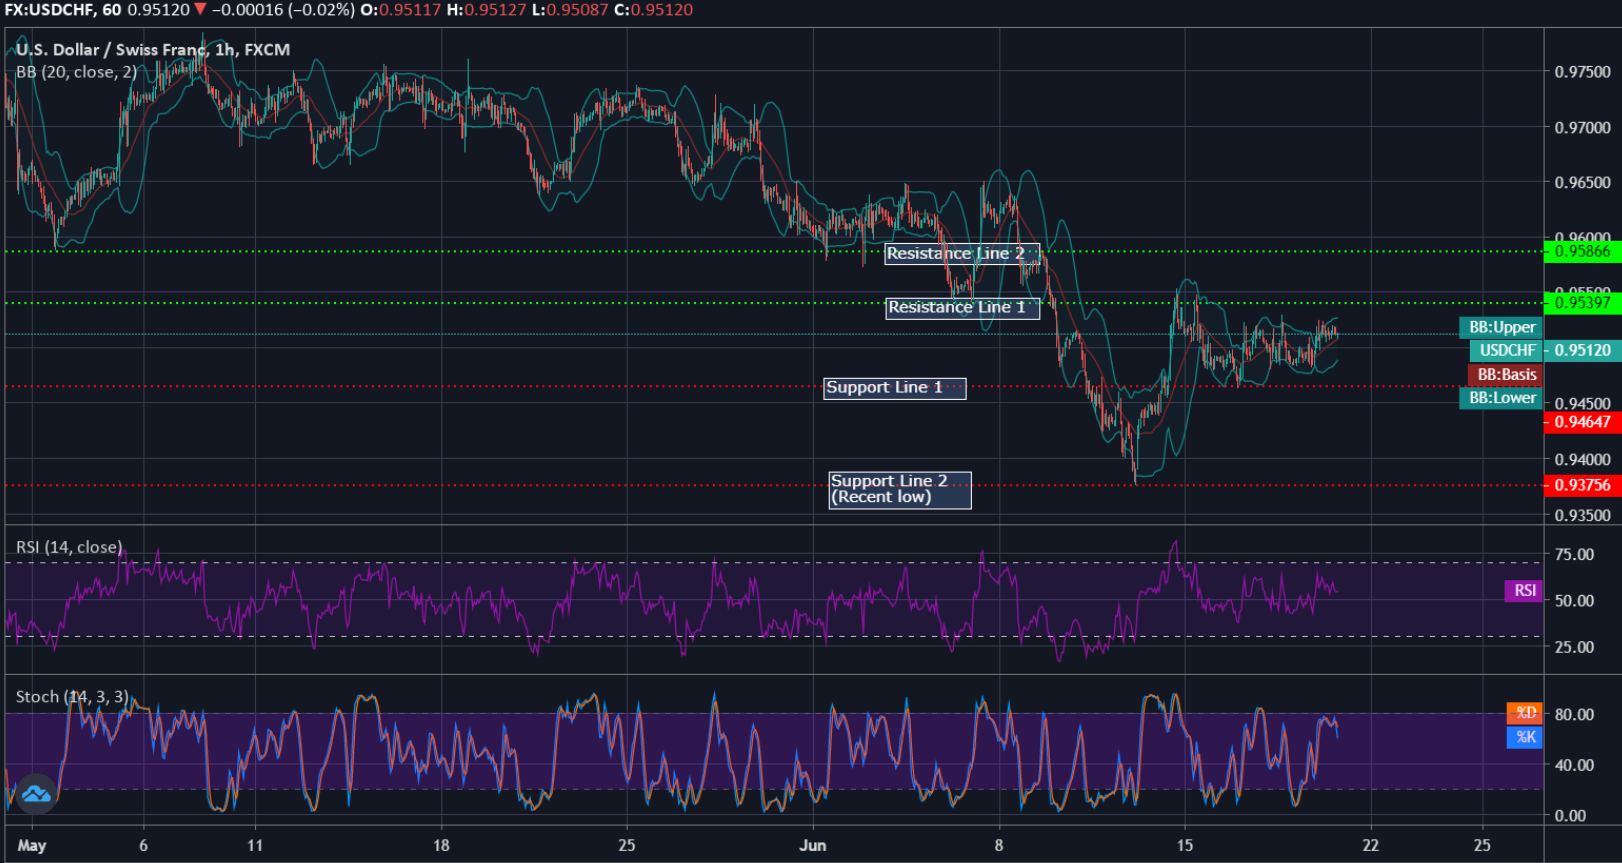The image size is (1622, 863).
Task: Click the 25.00 RSI axis value
Action: point(1575,648)
